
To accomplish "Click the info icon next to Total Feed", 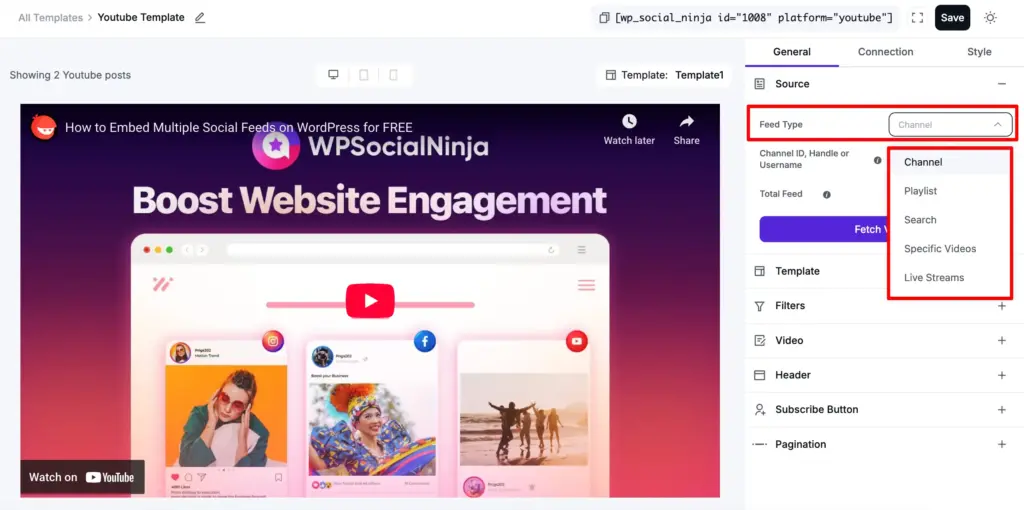I will coord(827,194).
